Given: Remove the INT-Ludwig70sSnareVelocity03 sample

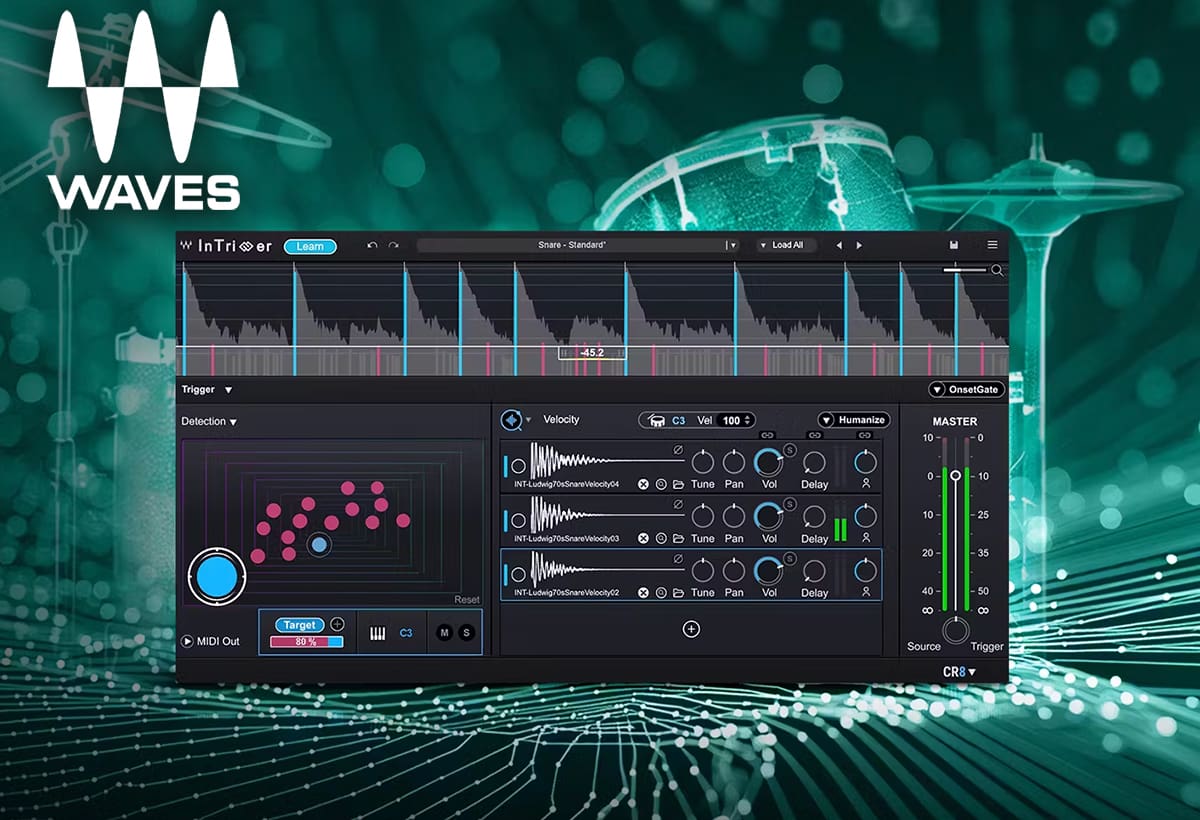Looking at the screenshot, I should (x=643, y=538).
